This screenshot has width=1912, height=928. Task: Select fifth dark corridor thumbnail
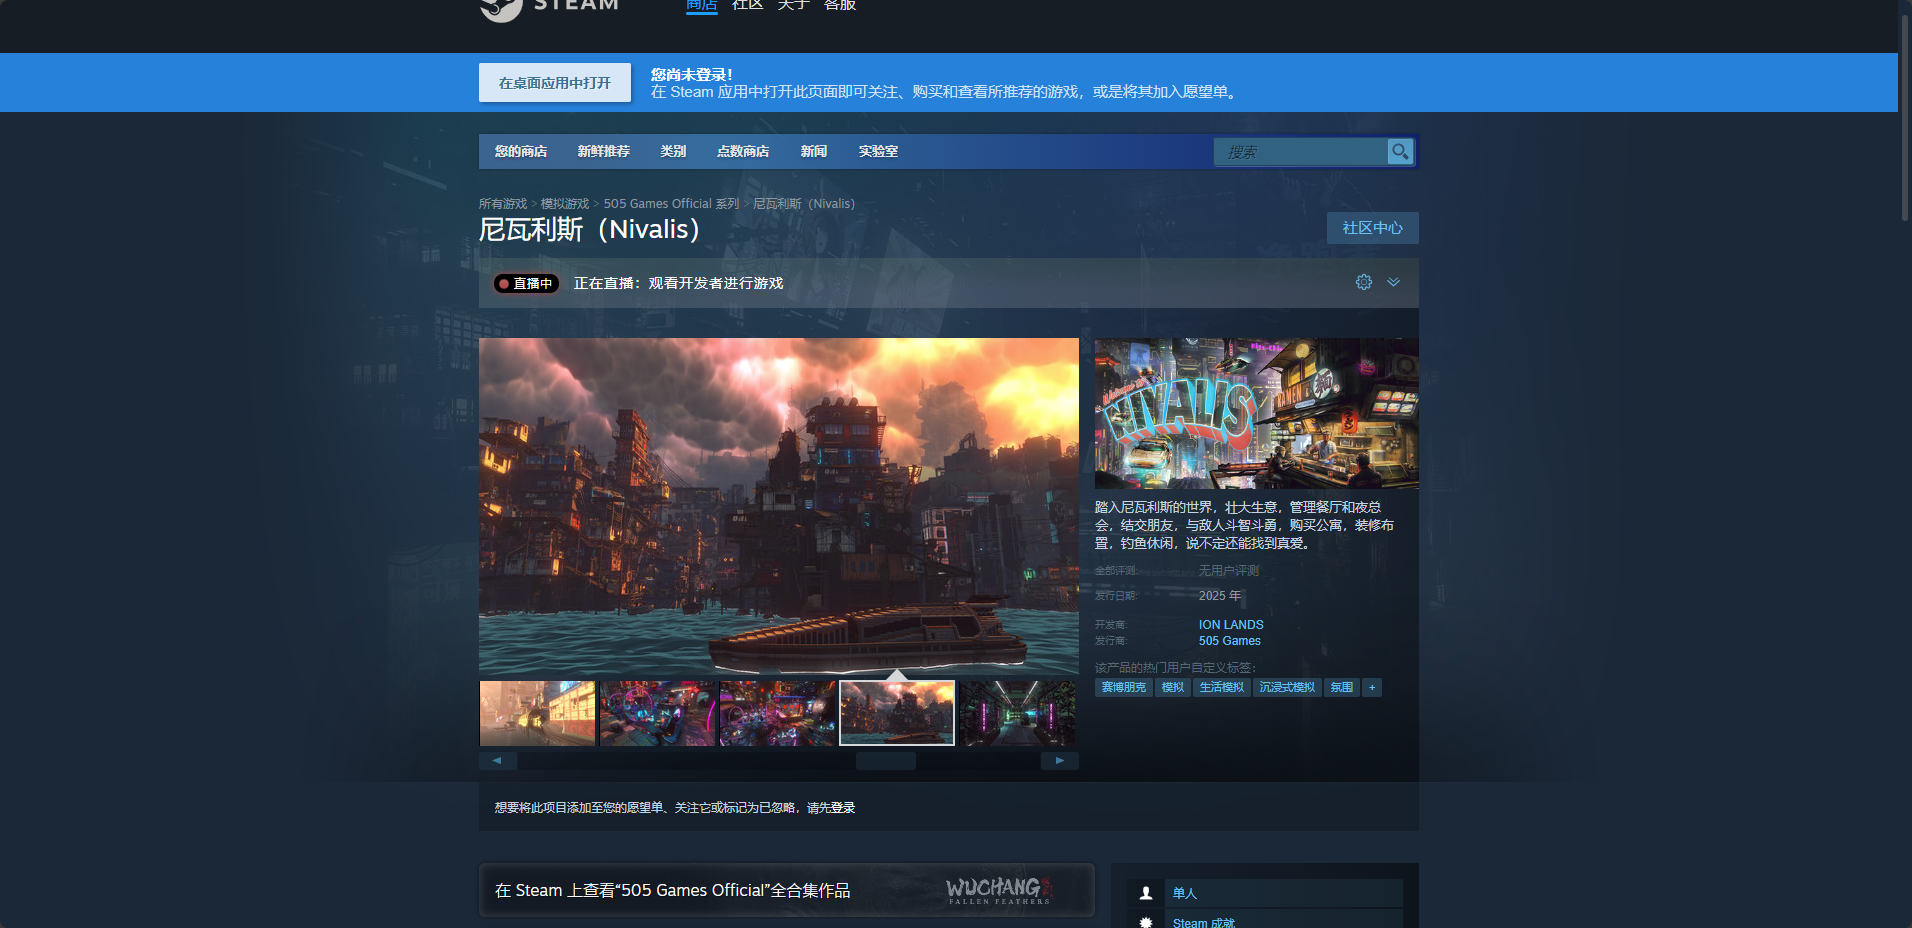(x=1017, y=713)
